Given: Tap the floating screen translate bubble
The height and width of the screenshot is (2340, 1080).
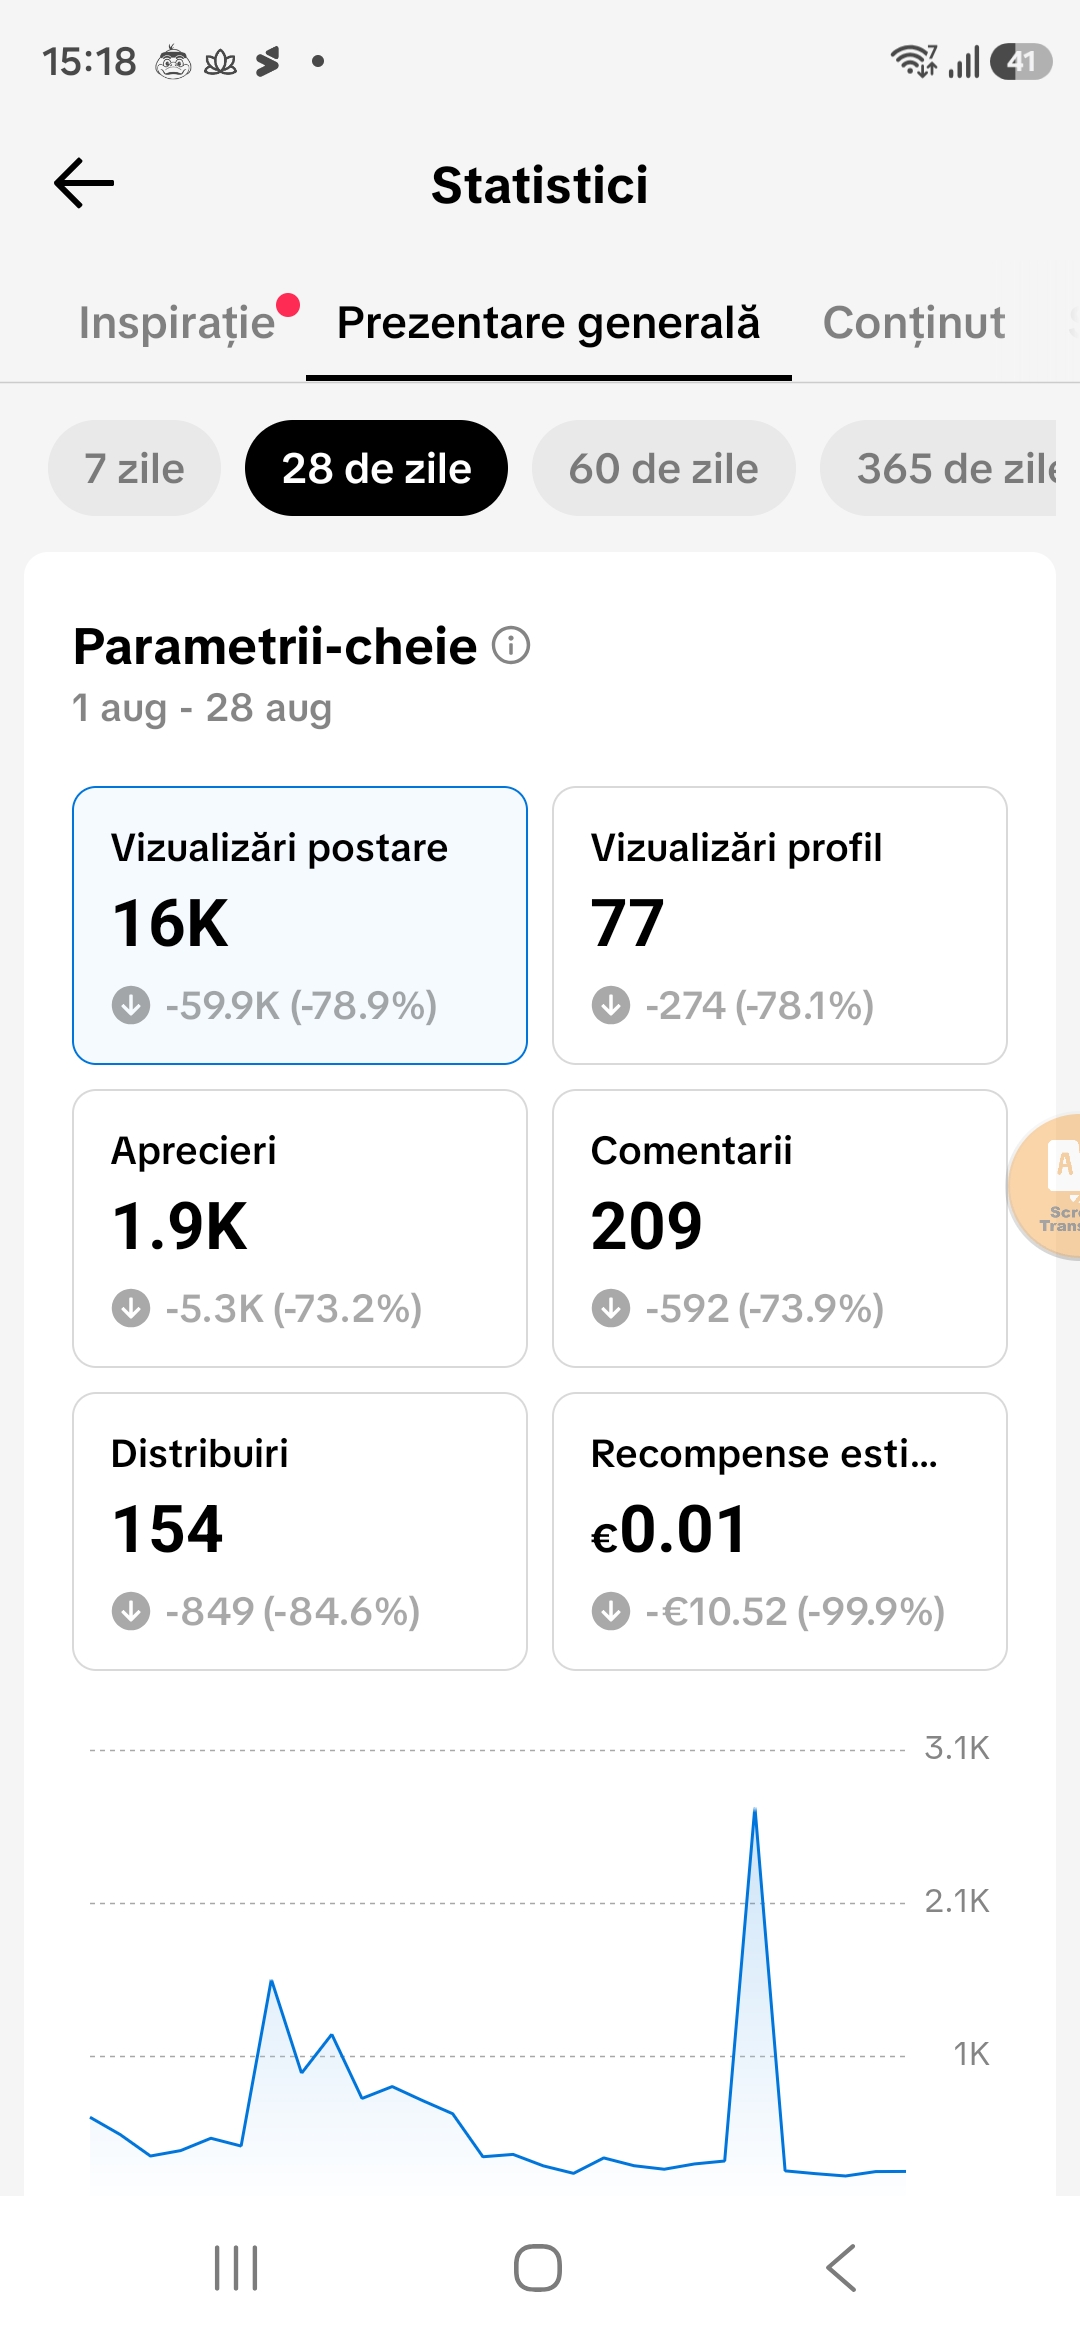Looking at the screenshot, I should tap(1046, 1187).
